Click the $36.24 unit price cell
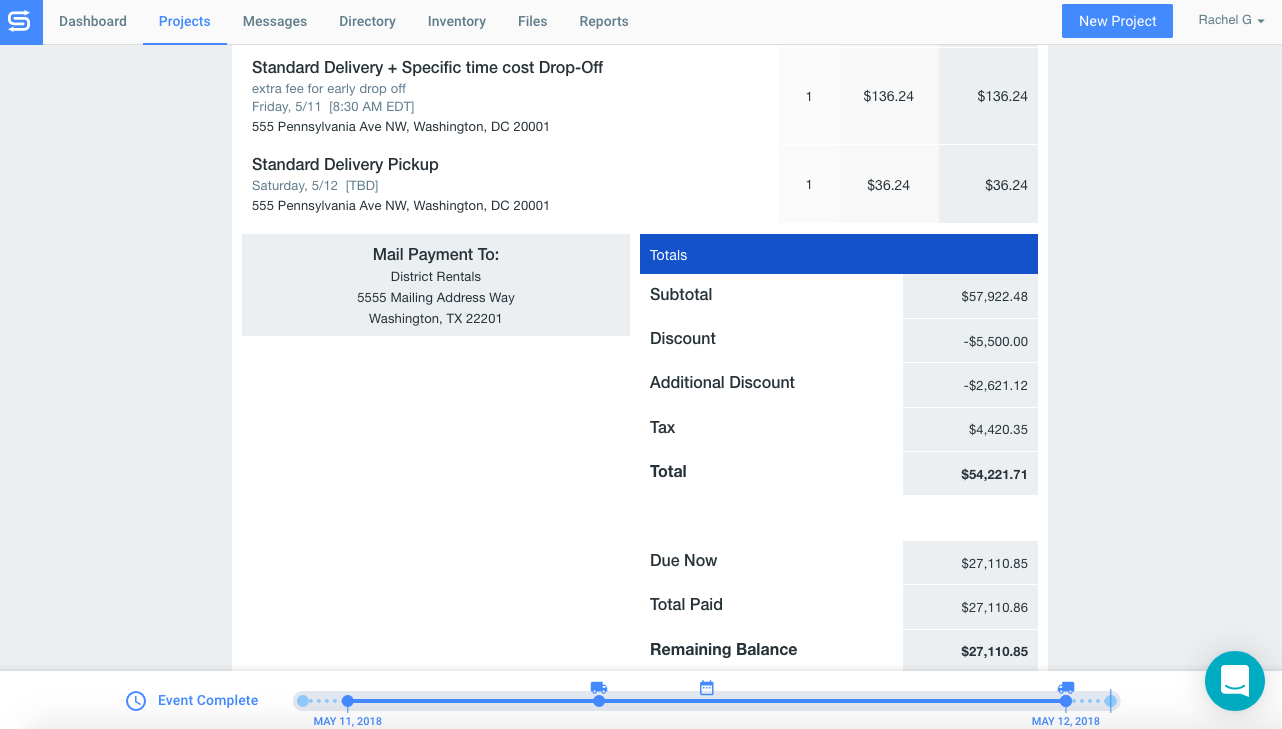1282x729 pixels. 889,185
